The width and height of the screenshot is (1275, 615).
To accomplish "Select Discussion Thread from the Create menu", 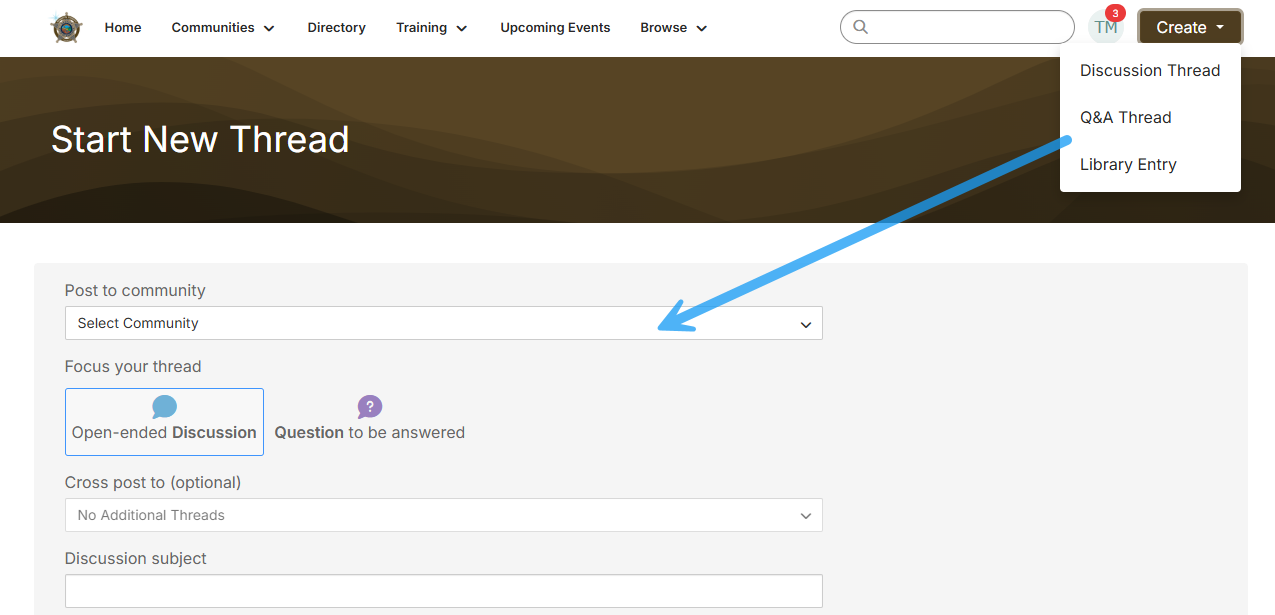I will point(1150,70).
